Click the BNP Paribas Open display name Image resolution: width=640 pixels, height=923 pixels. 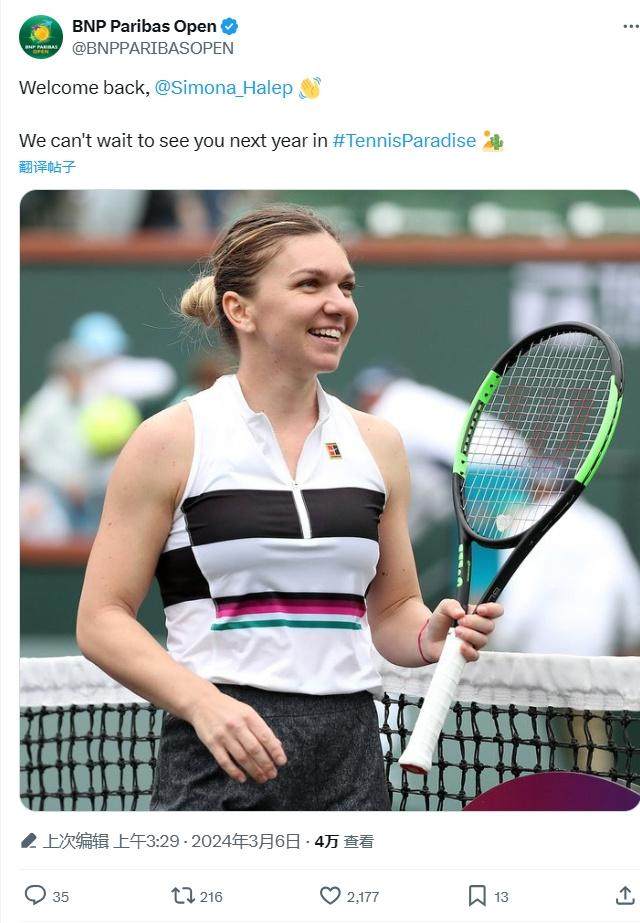[x=144, y=26]
